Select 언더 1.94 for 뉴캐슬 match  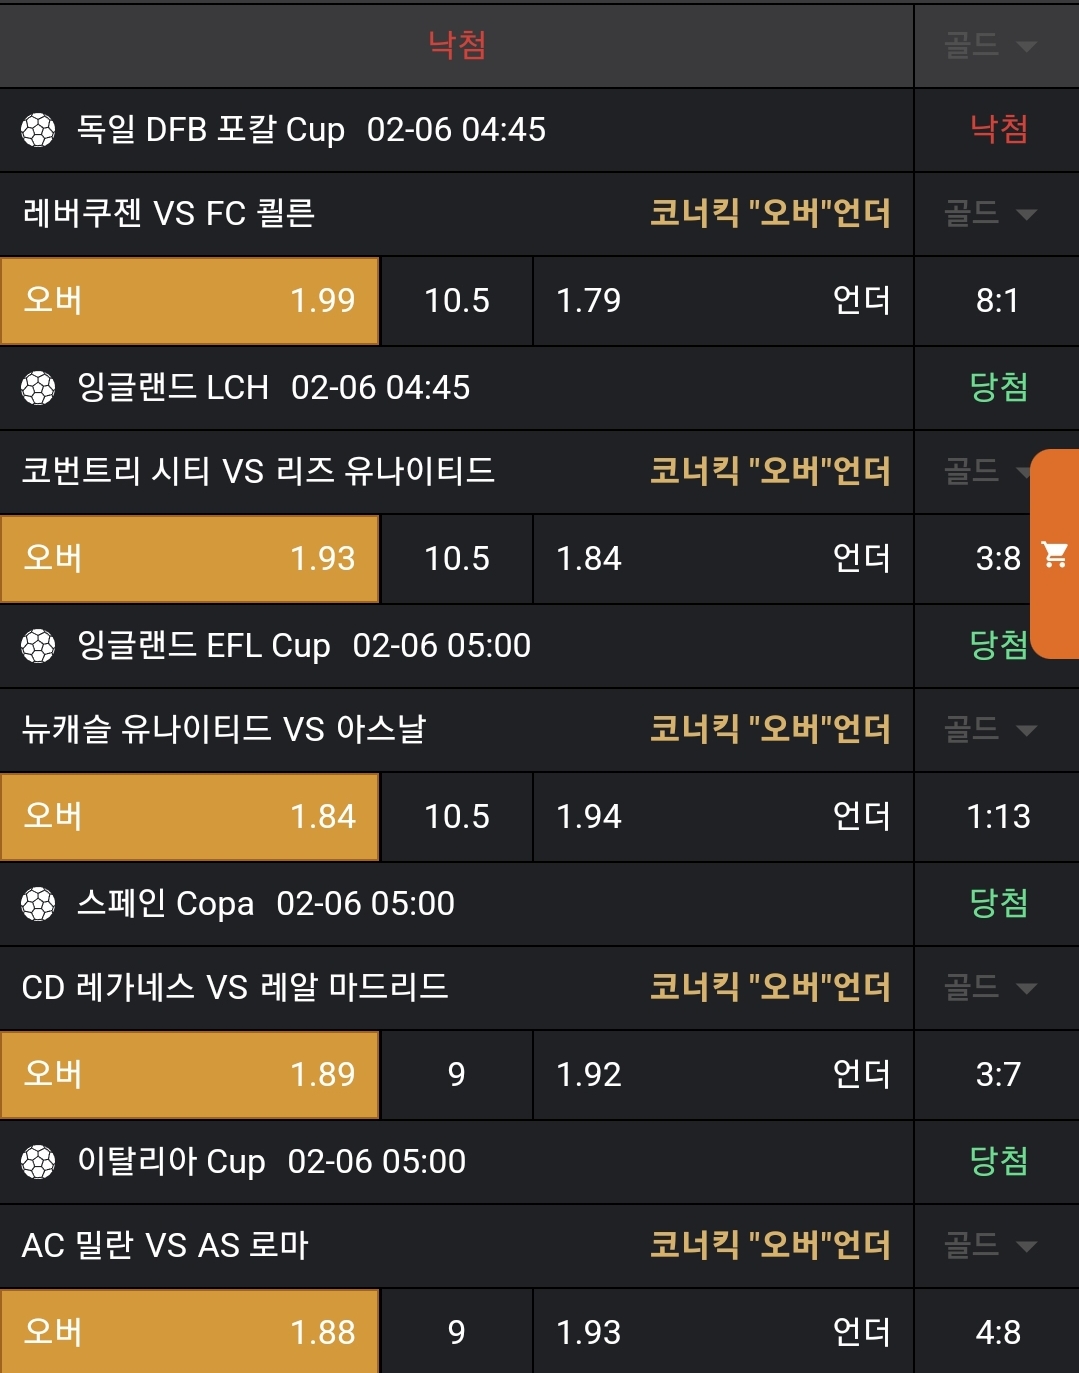click(x=723, y=817)
